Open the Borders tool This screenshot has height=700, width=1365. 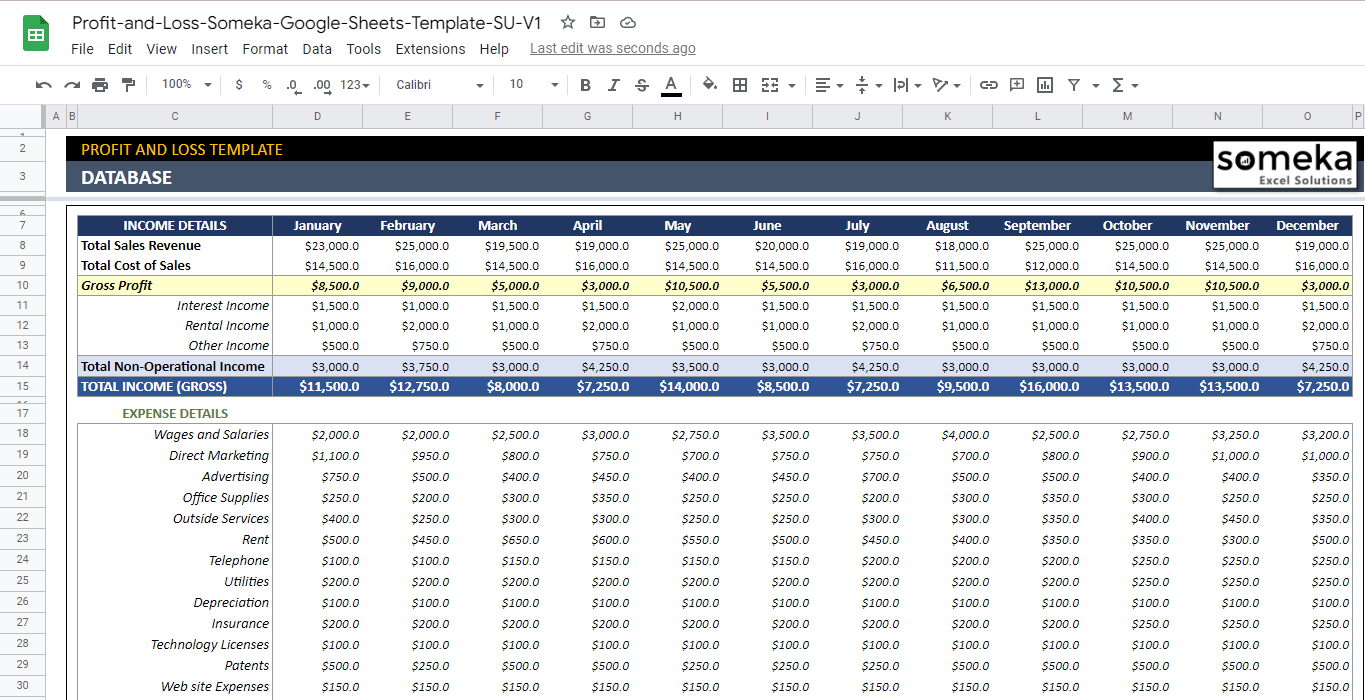740,85
